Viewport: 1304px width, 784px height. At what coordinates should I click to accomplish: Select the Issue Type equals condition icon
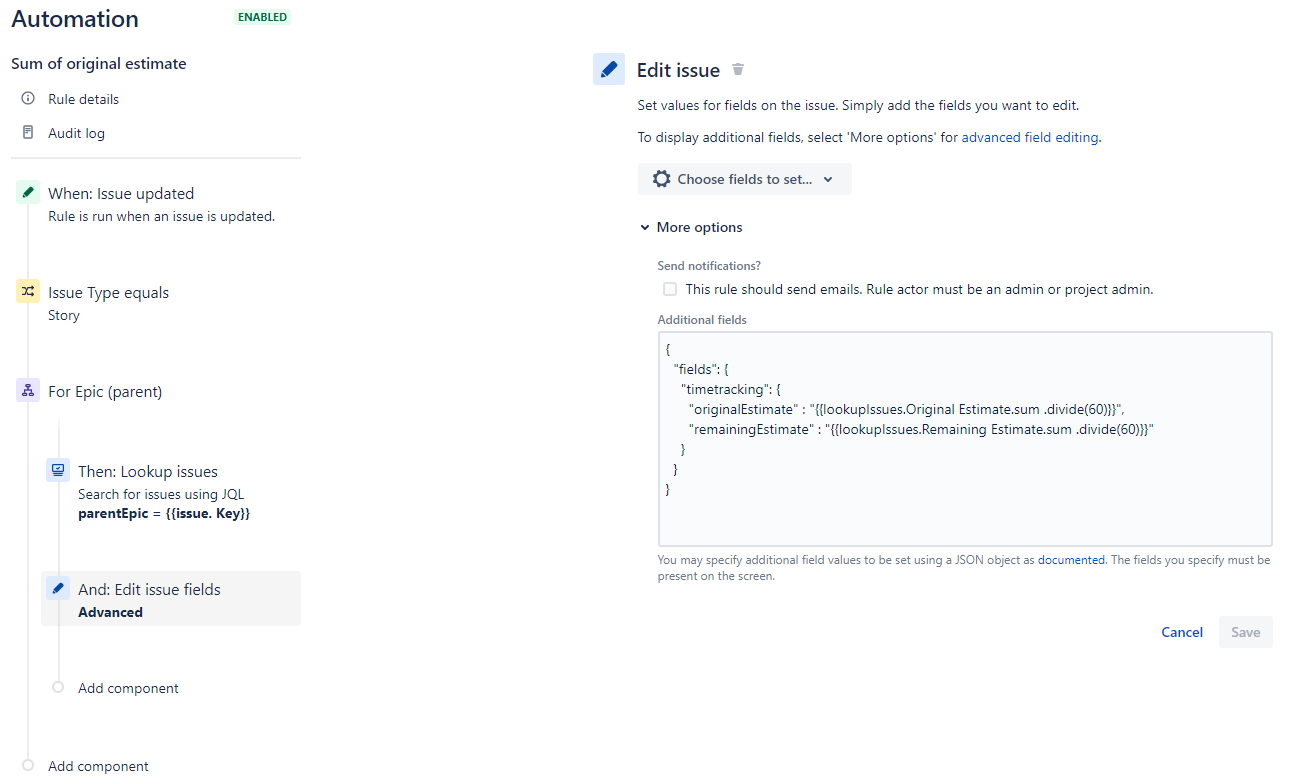27,291
